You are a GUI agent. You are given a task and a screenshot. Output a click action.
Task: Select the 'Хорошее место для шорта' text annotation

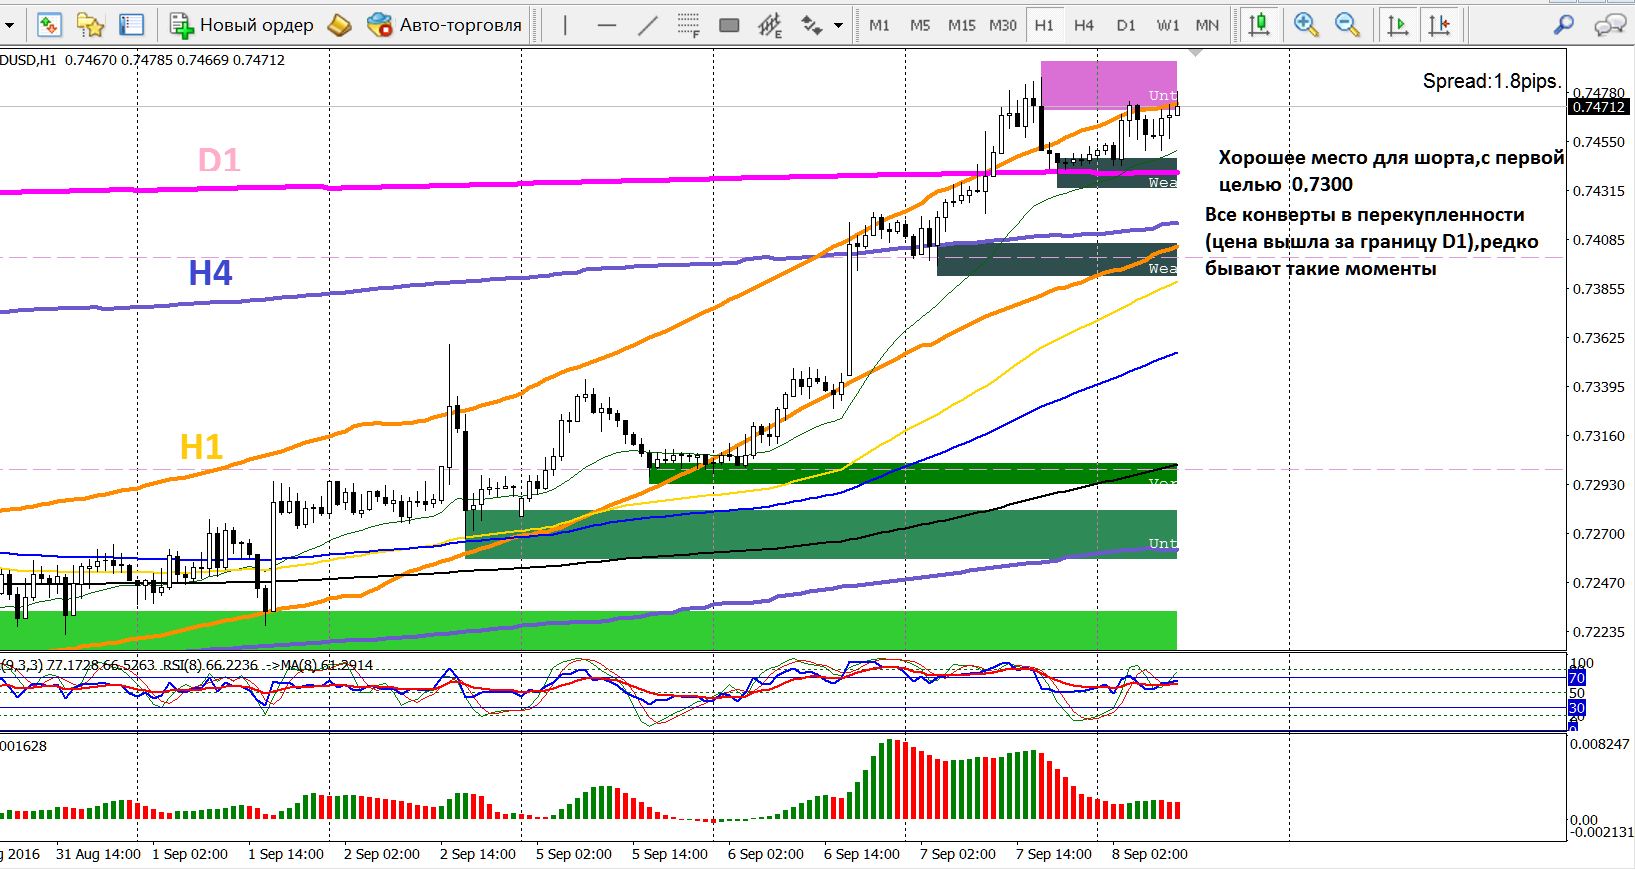[x=1391, y=171]
